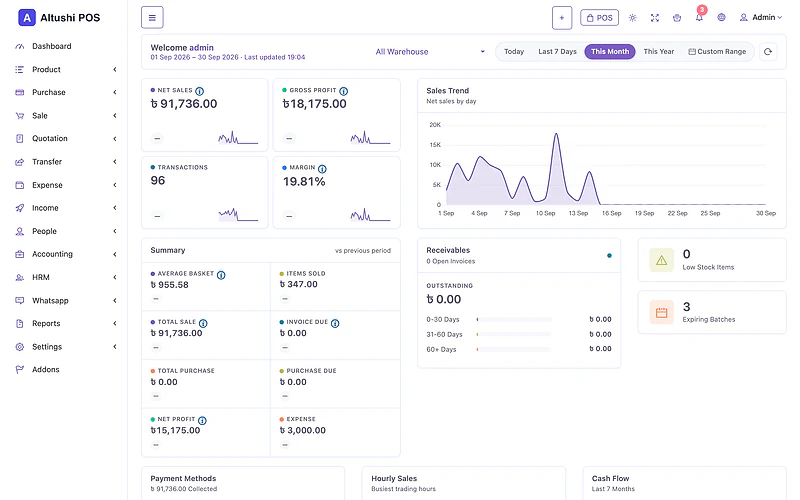This screenshot has width=800, height=500.
Task: Expand the Quotation menu chevron
Action: tap(115, 139)
